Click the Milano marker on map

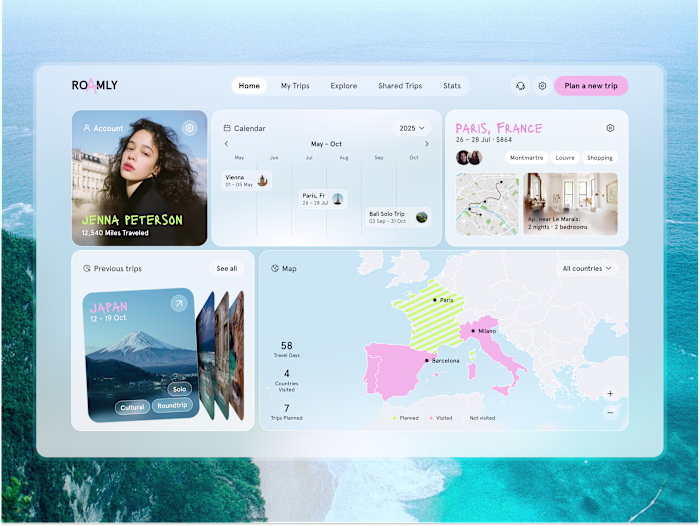coord(473,331)
